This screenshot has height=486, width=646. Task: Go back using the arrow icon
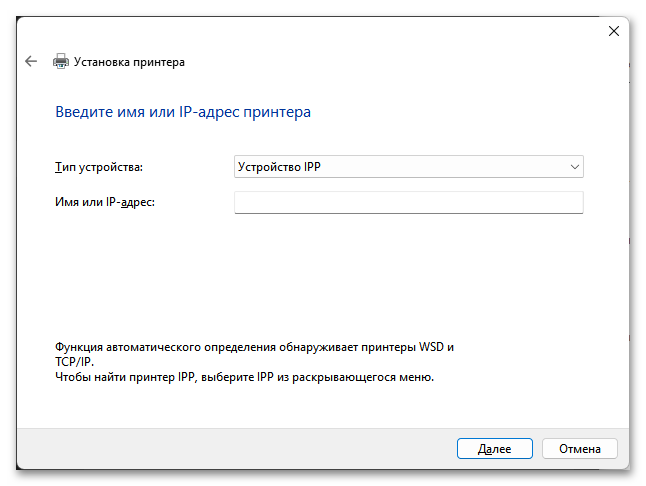click(31, 62)
